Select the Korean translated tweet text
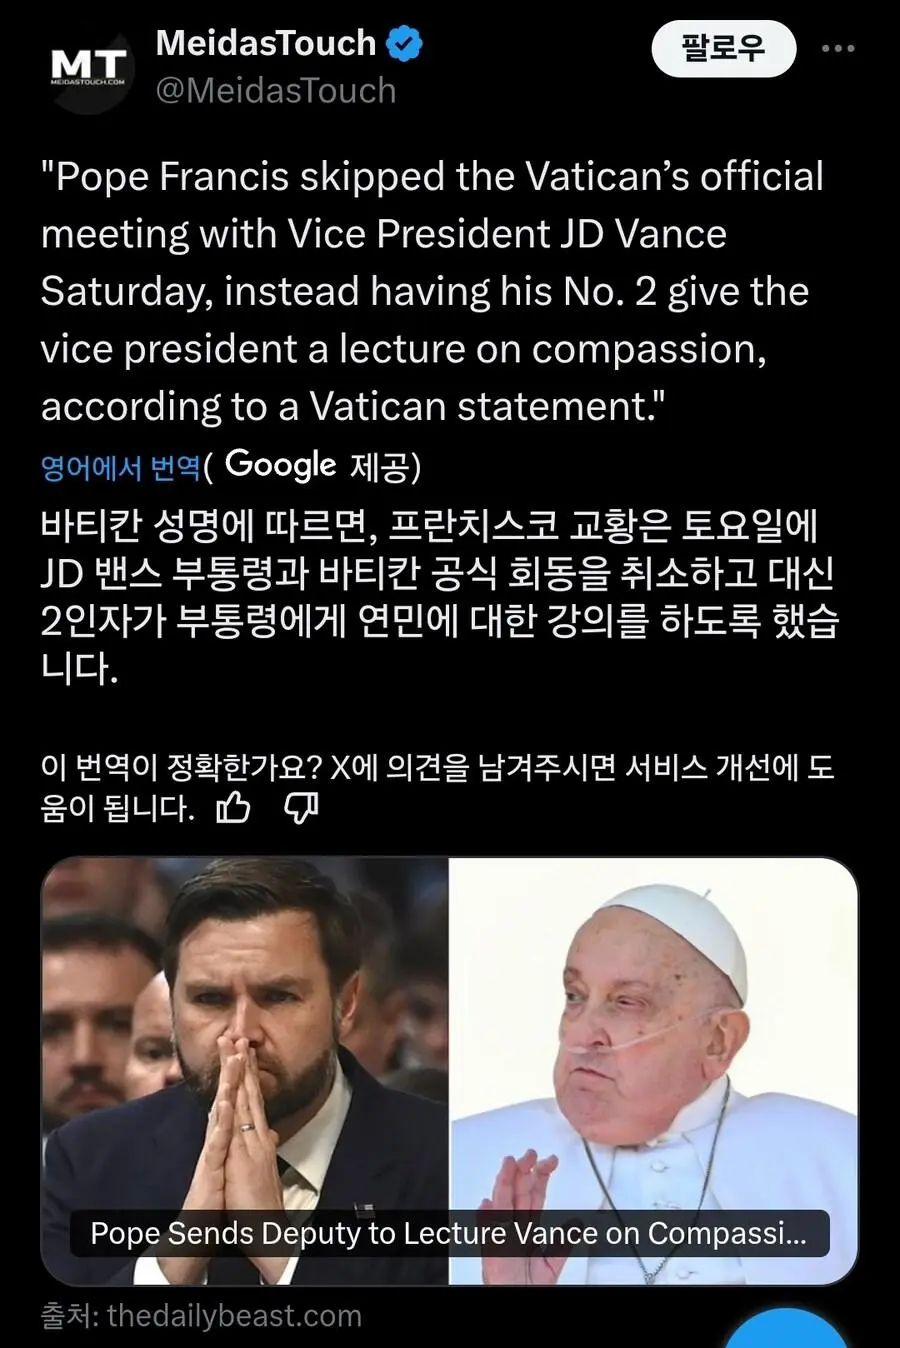 (440, 596)
